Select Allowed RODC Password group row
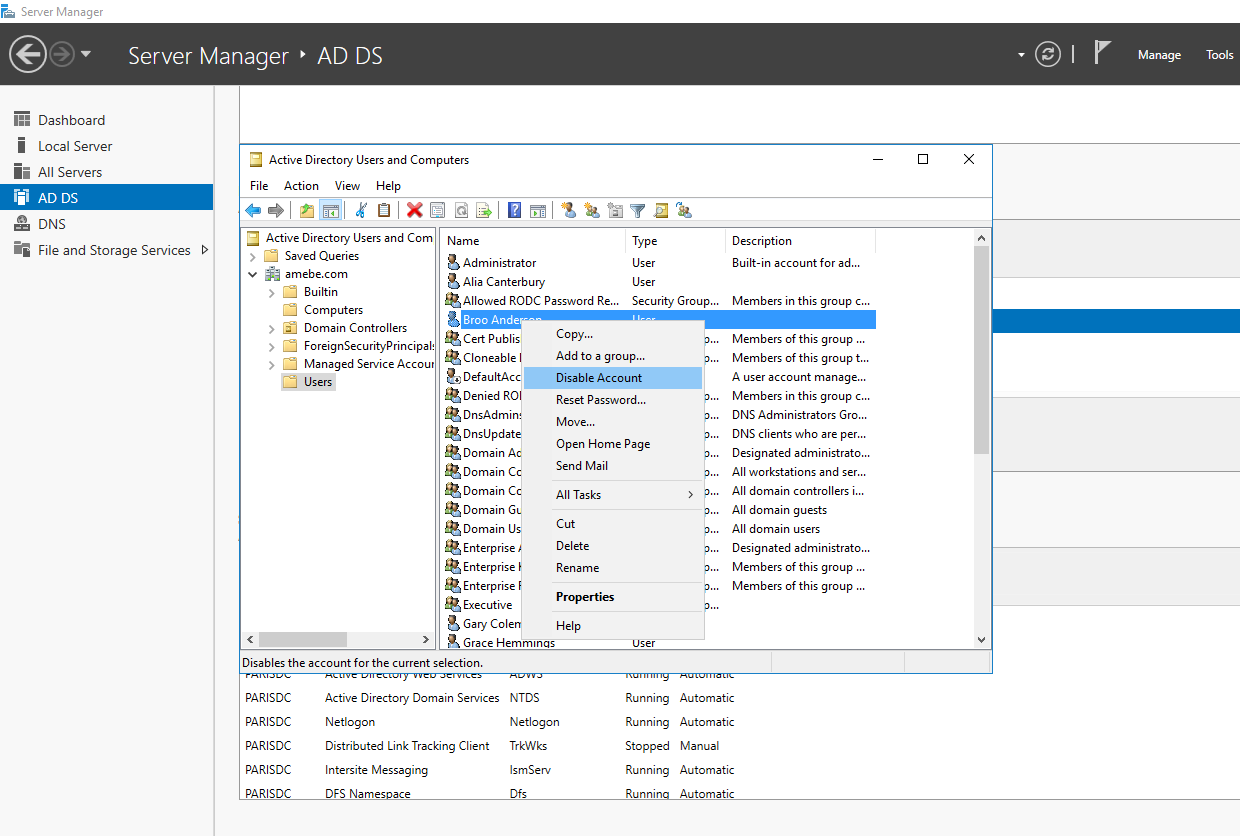 tap(658, 301)
